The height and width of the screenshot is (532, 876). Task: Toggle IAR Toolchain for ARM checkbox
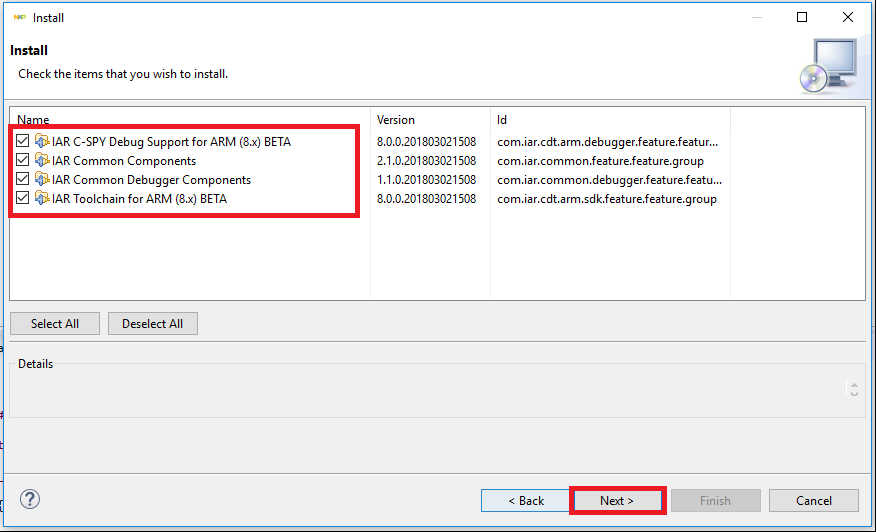pos(22,198)
